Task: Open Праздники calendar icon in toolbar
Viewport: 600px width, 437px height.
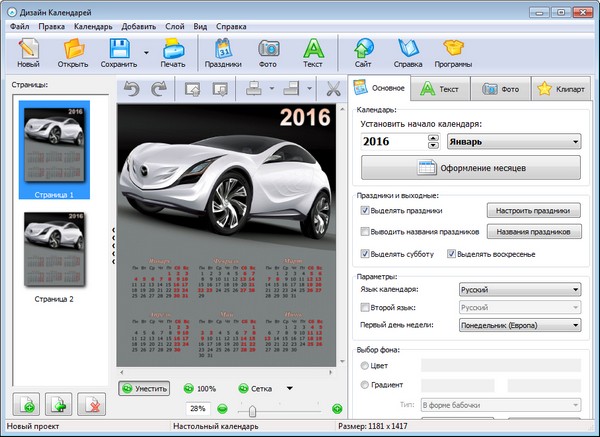Action: point(223,53)
